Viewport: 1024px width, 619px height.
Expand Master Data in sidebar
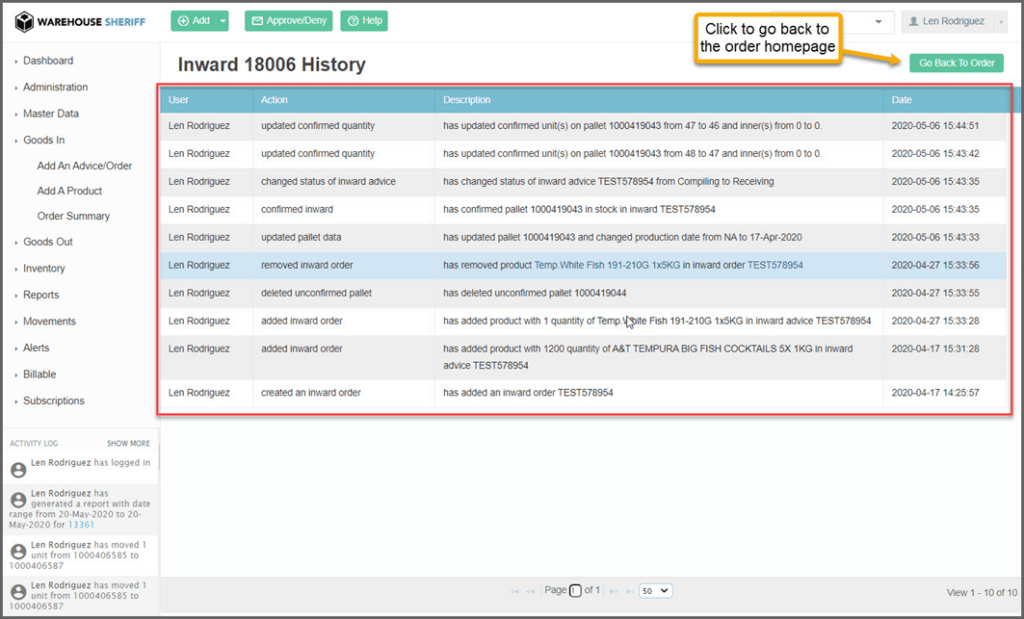tap(51, 114)
